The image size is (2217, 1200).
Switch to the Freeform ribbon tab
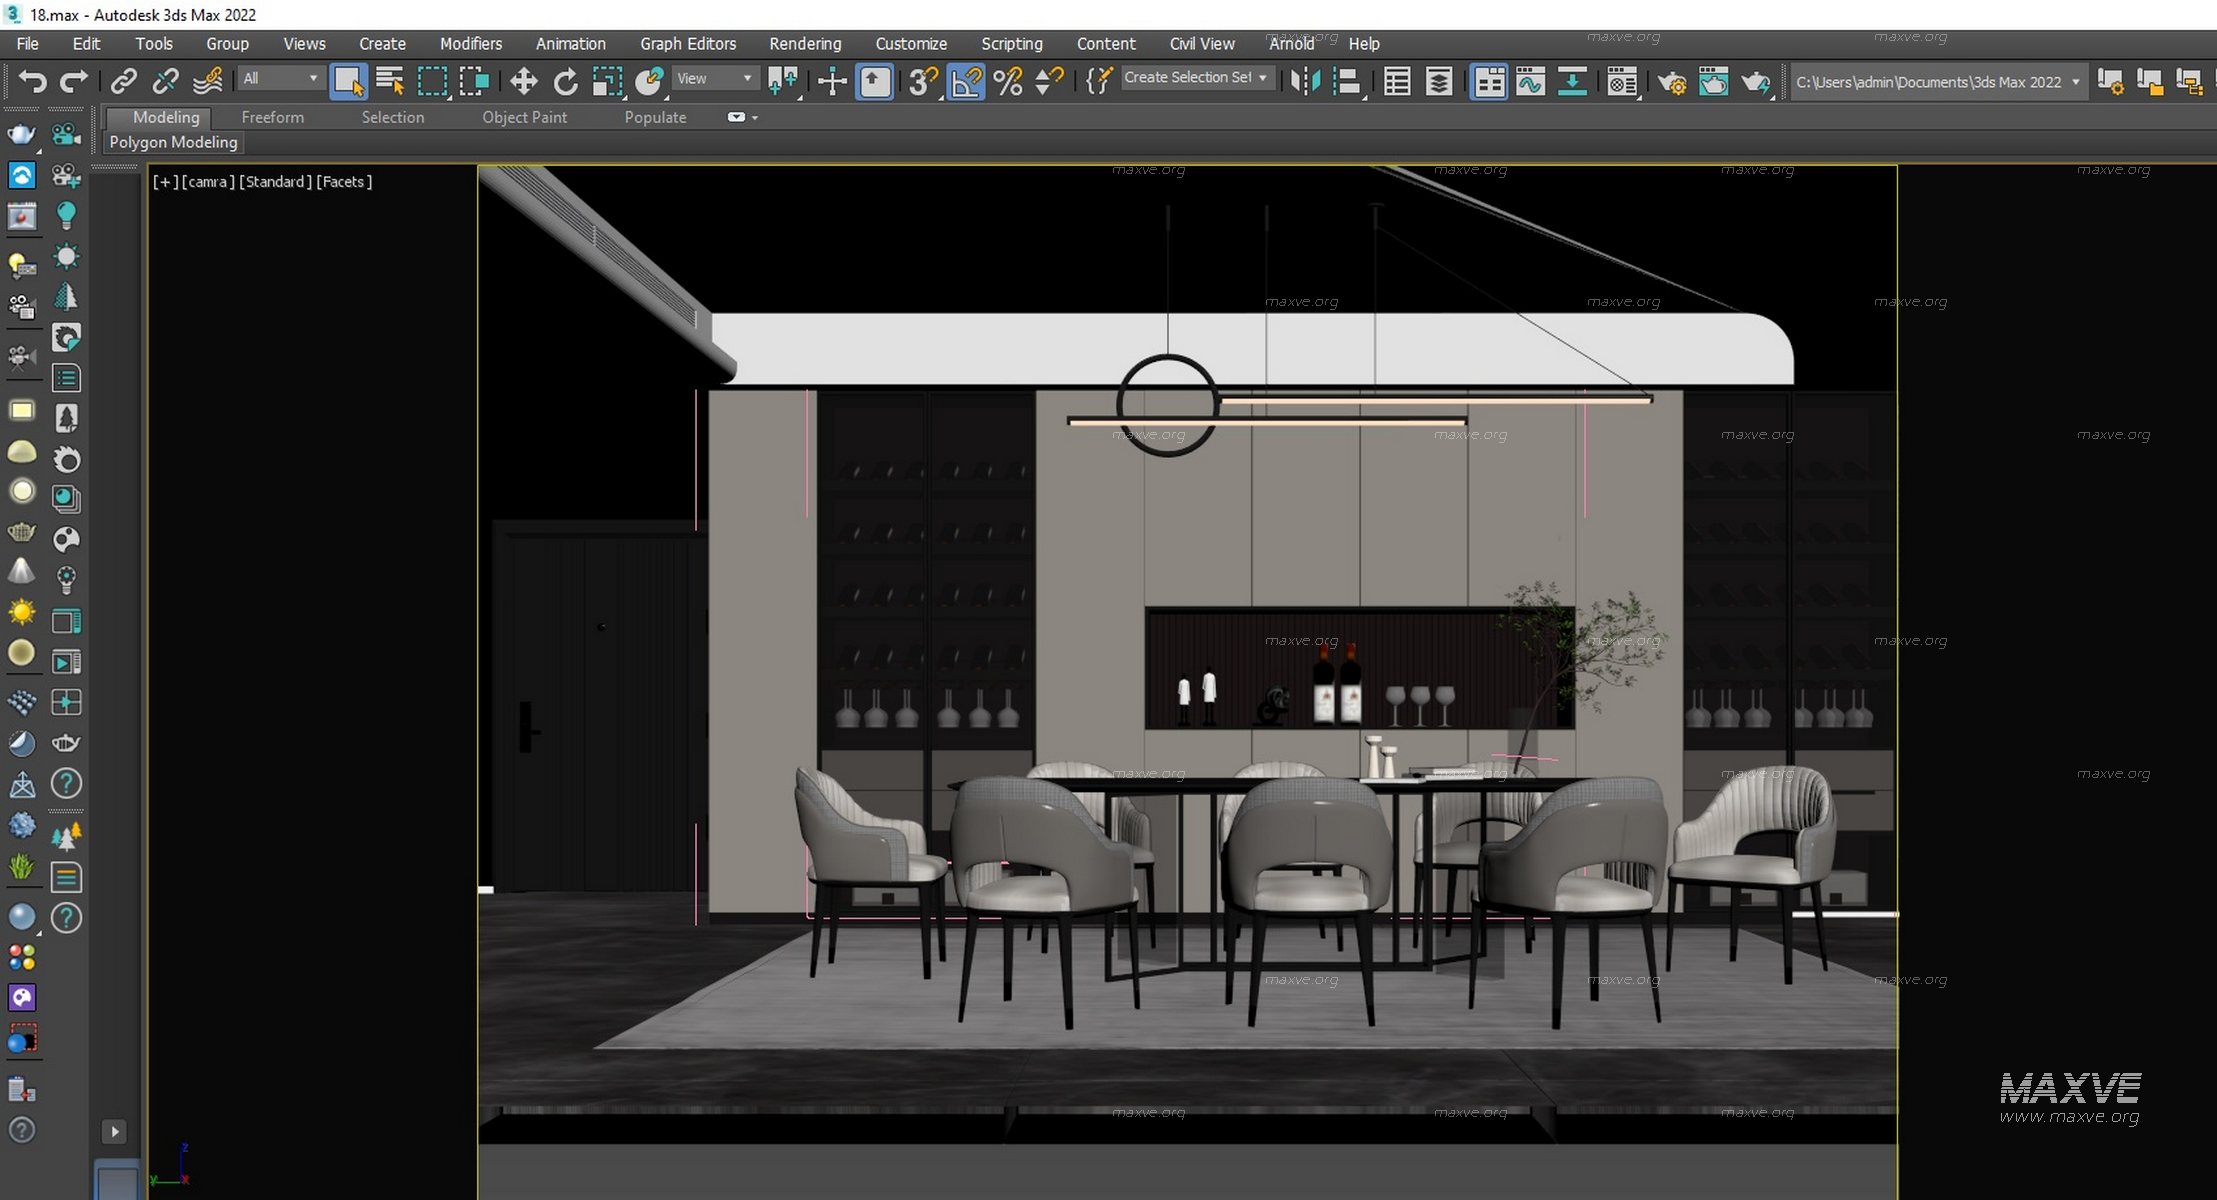[x=272, y=117]
